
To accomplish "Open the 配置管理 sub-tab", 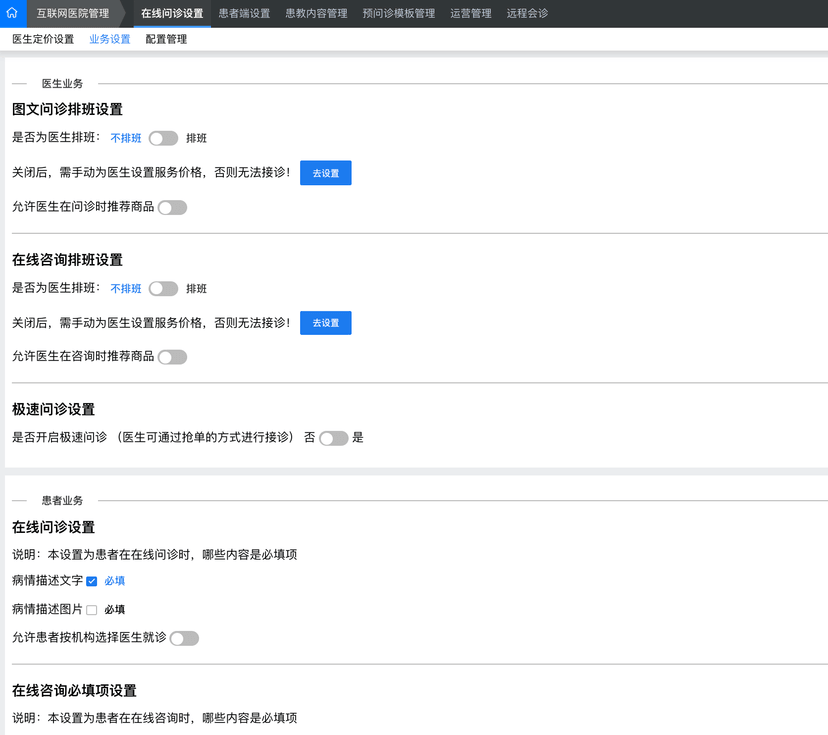I will [166, 39].
